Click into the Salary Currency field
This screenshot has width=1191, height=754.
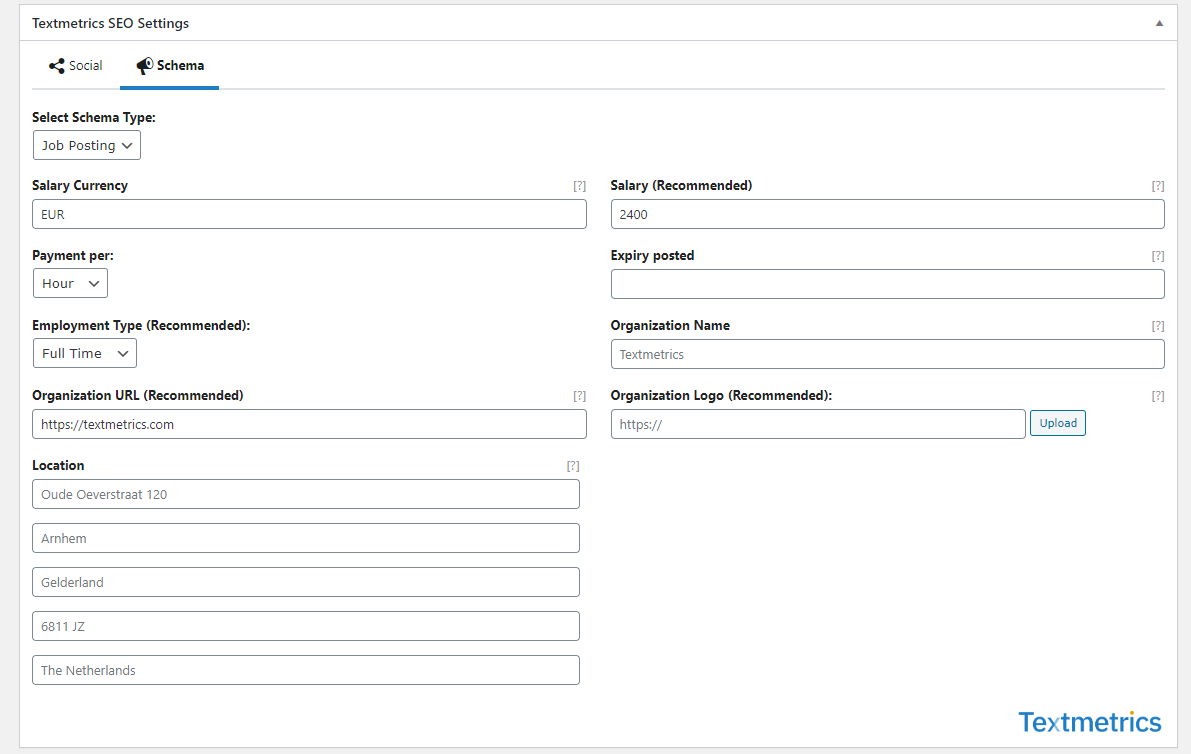click(x=309, y=214)
